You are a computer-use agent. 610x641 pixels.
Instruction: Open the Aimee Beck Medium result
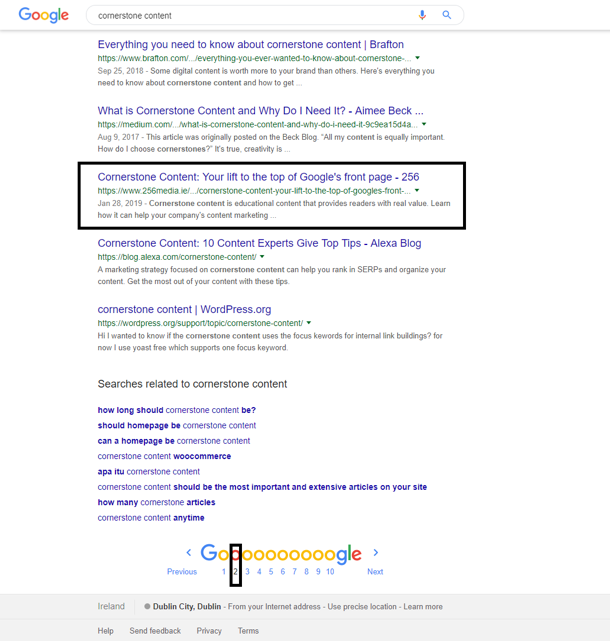click(260, 110)
